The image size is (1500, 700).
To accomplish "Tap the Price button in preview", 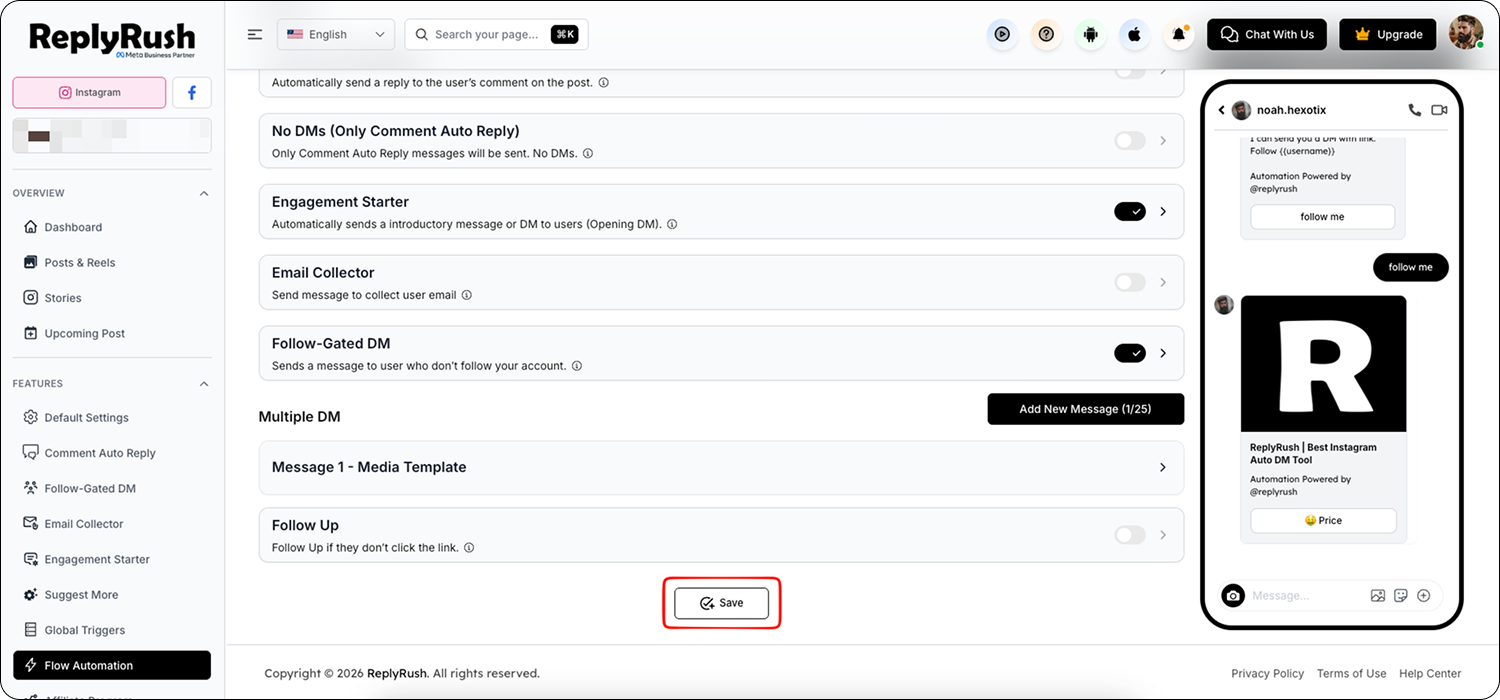I will pos(1323,521).
